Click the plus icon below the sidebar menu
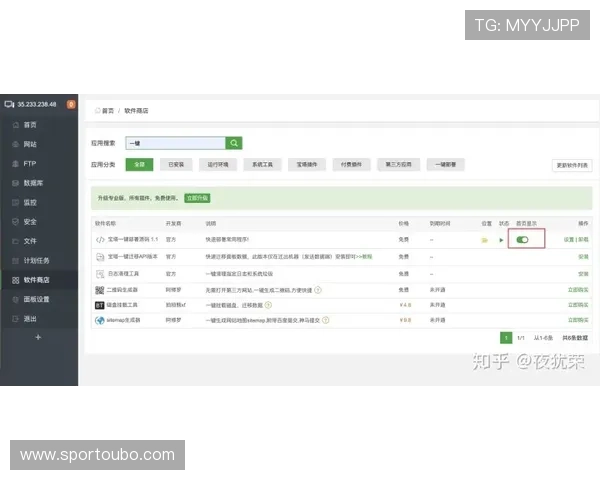 click(38, 337)
